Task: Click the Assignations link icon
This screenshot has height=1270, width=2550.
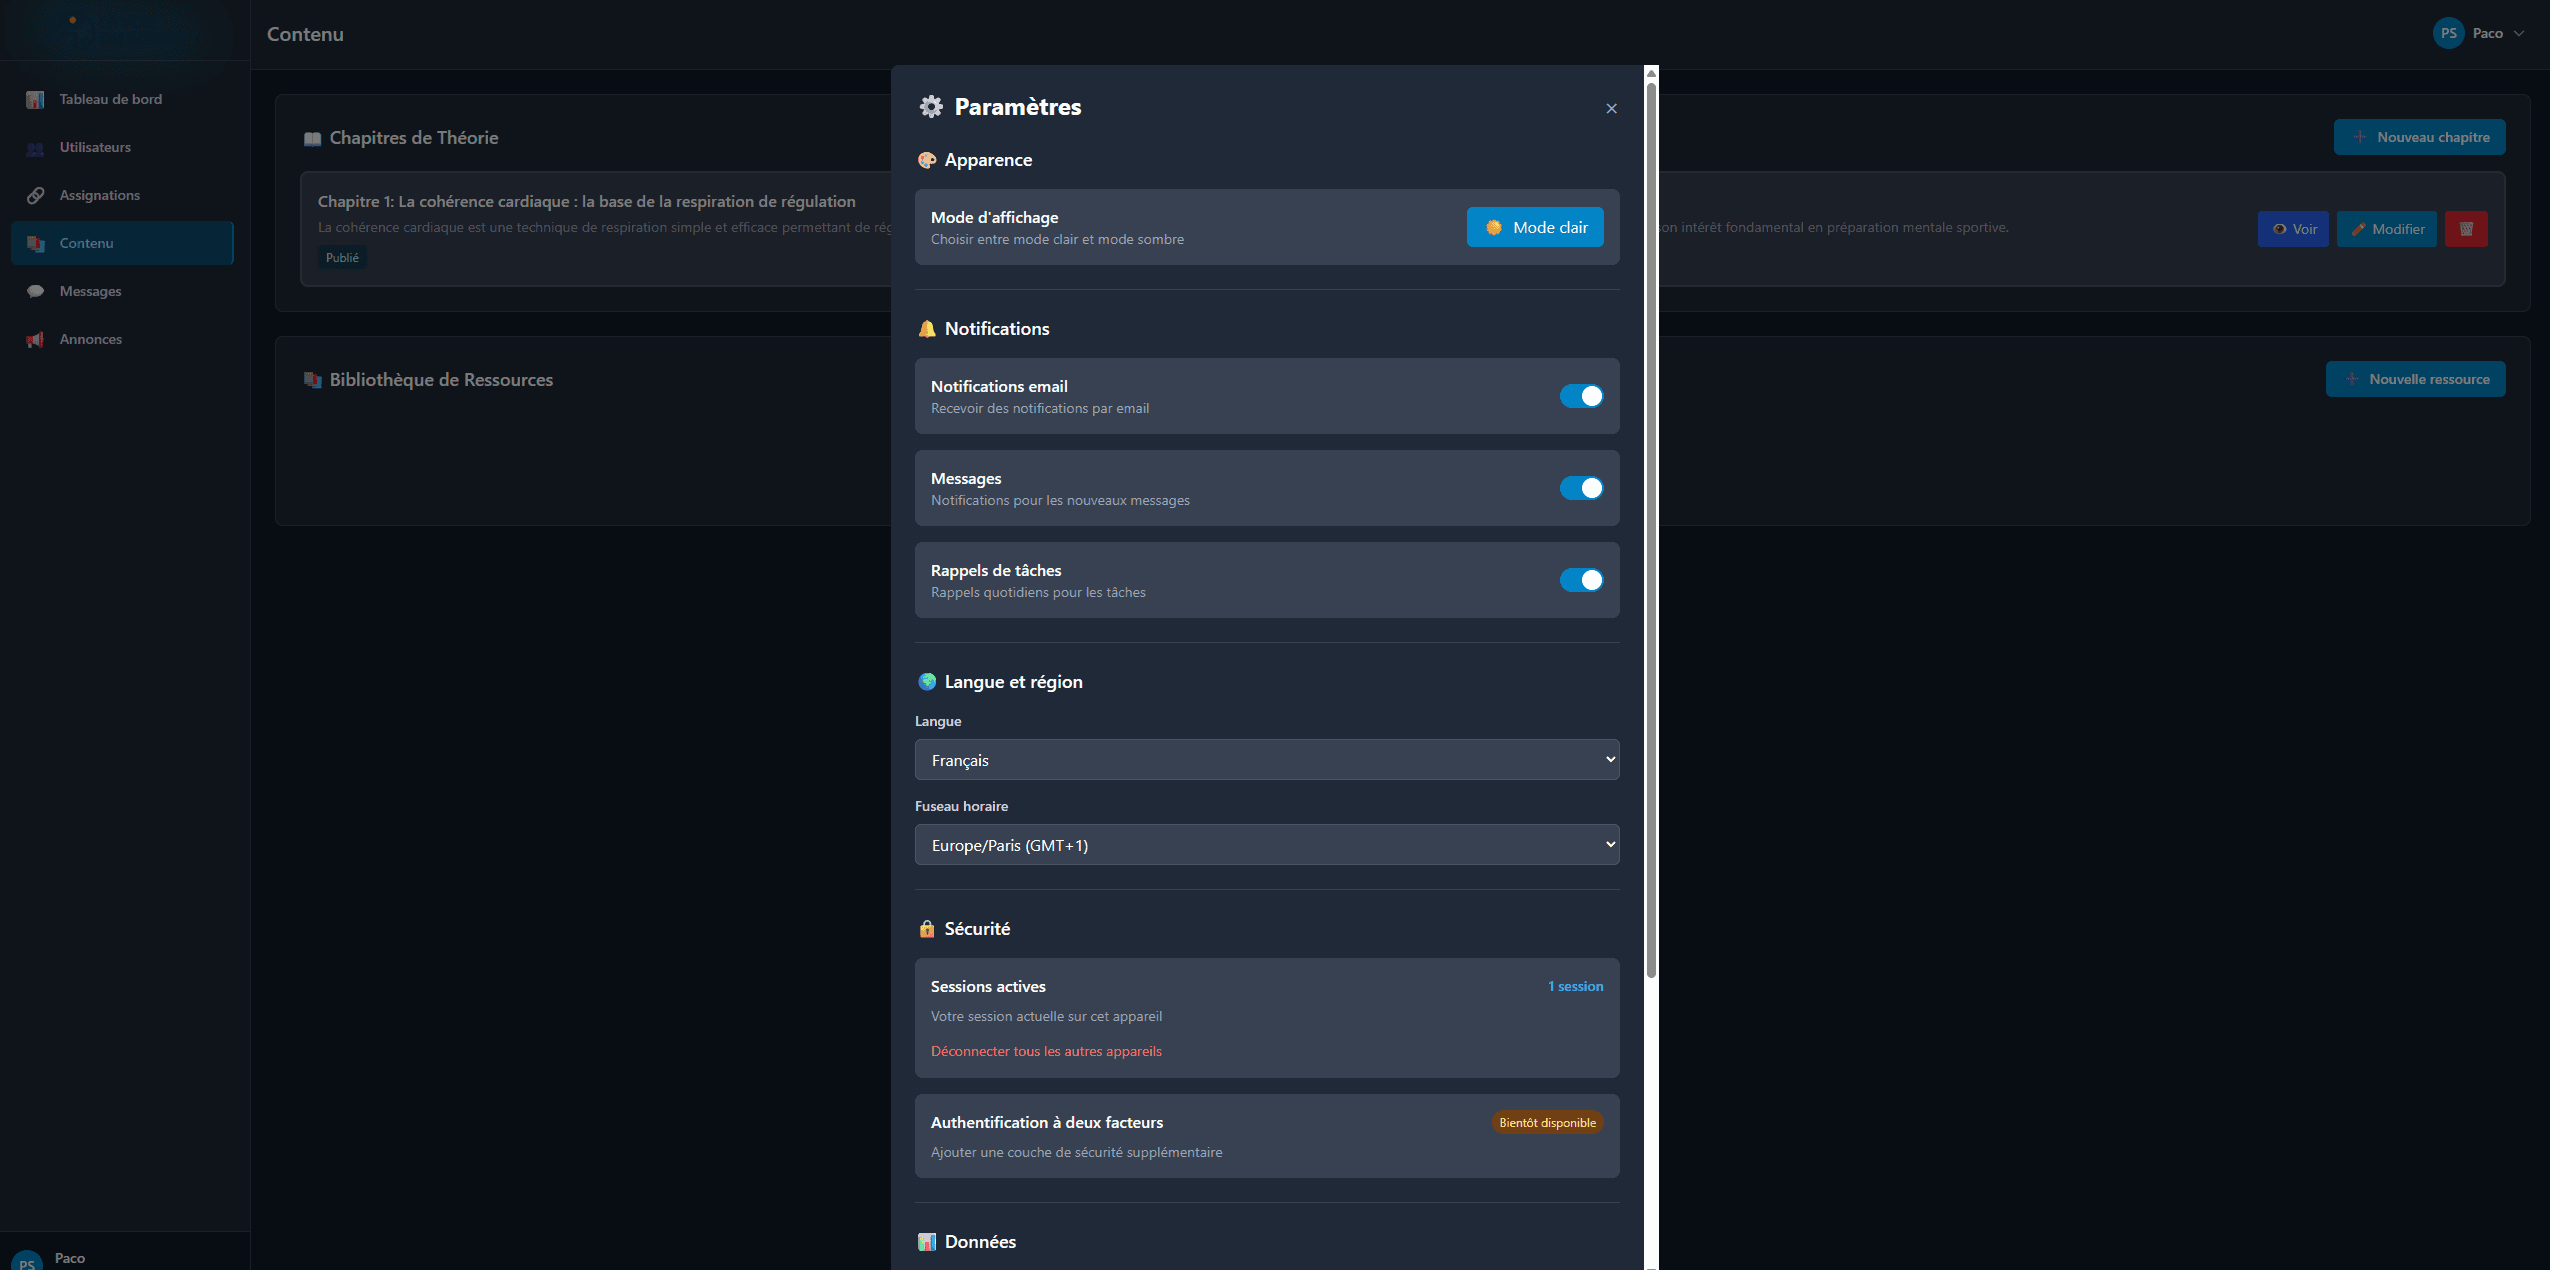Action: 35,195
